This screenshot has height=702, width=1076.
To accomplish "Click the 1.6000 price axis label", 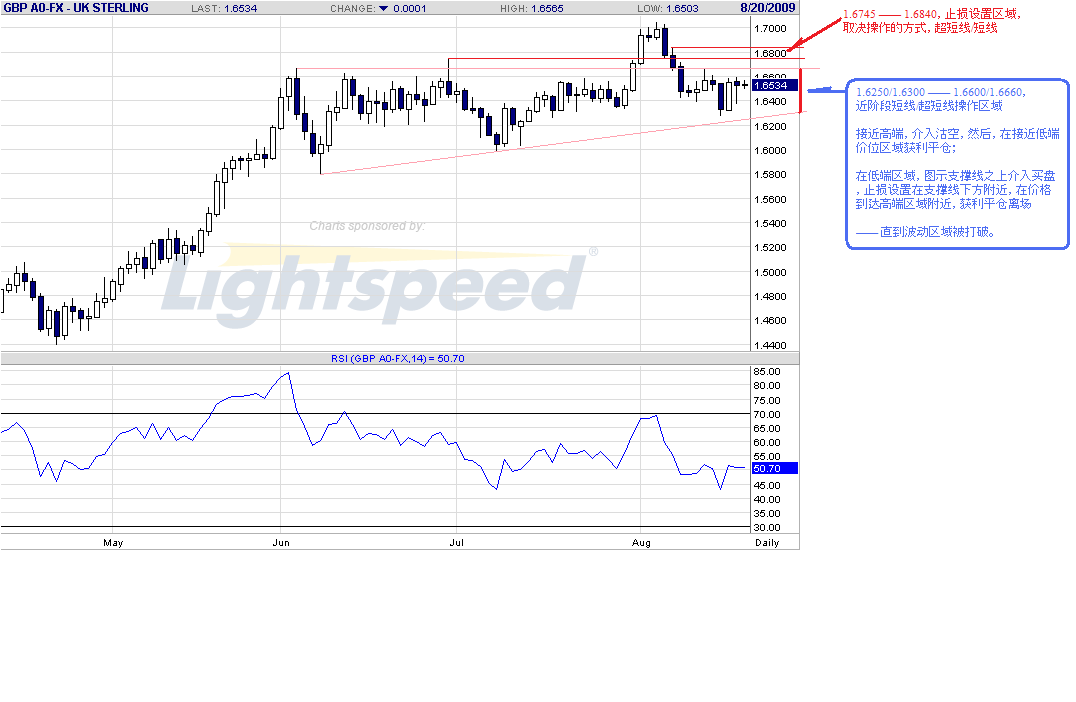I will click(770, 150).
